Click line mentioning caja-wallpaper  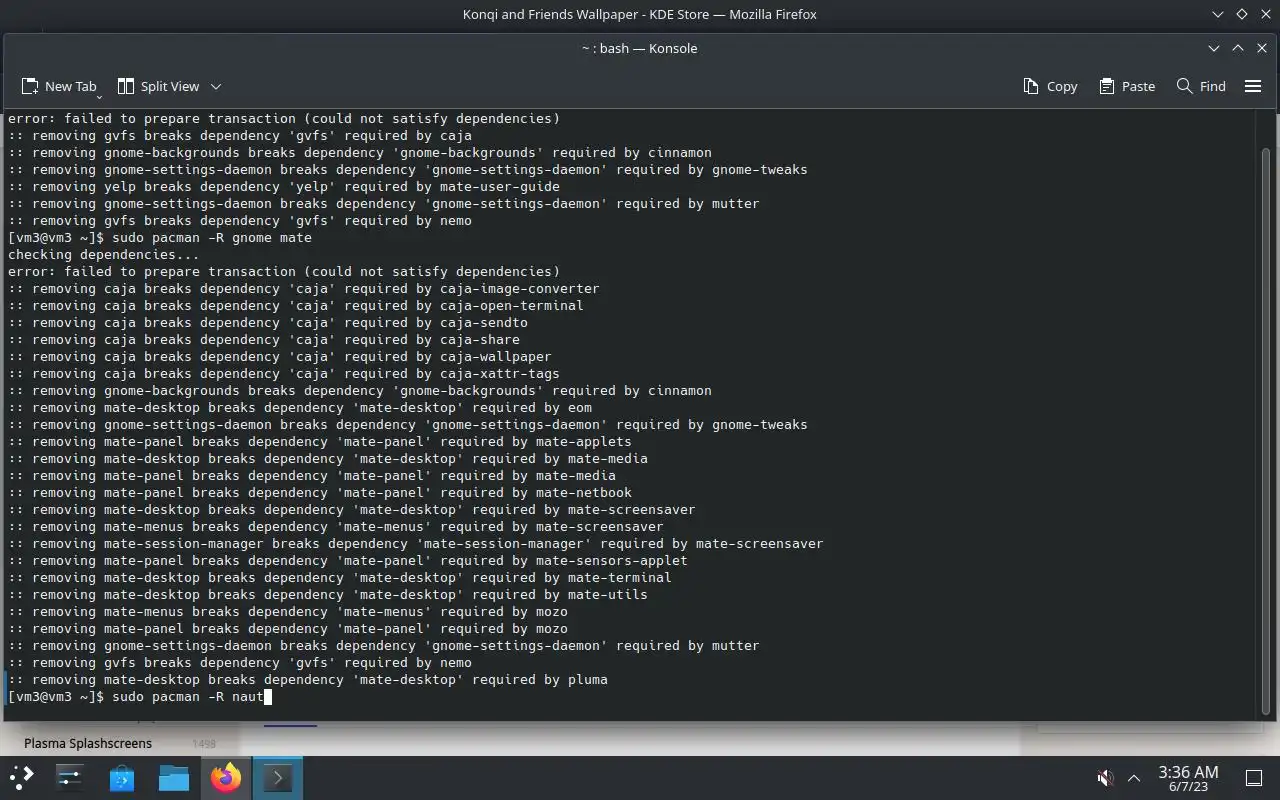pyautogui.click(x=280, y=356)
